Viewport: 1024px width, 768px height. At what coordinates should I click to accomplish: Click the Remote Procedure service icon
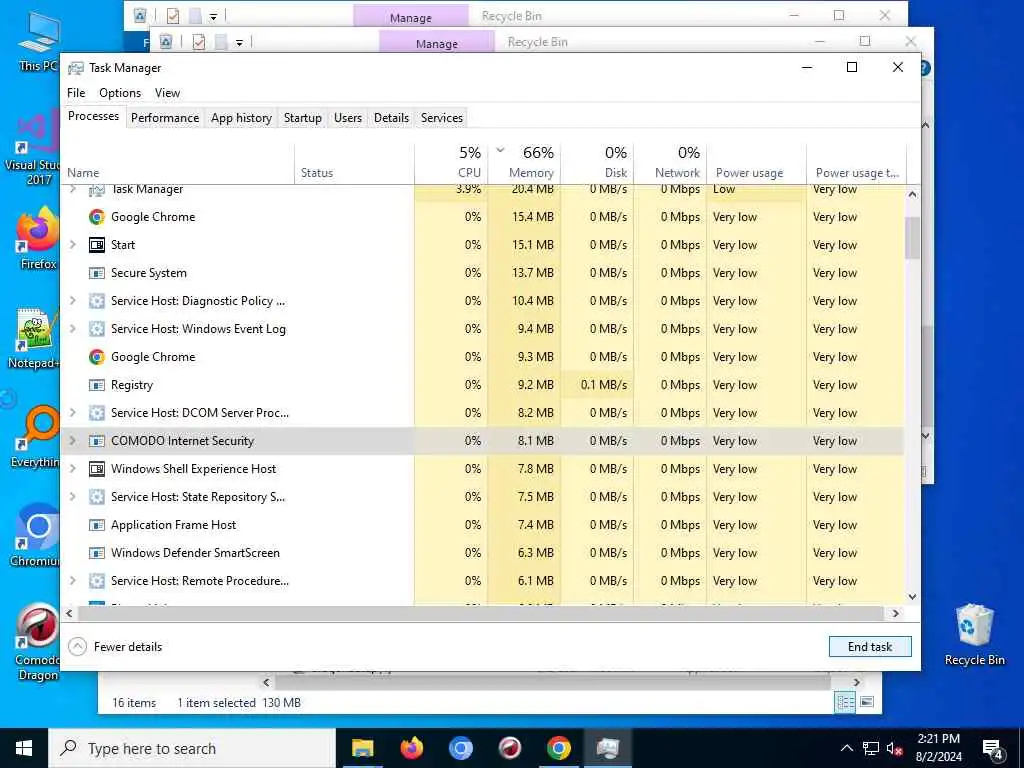97,581
